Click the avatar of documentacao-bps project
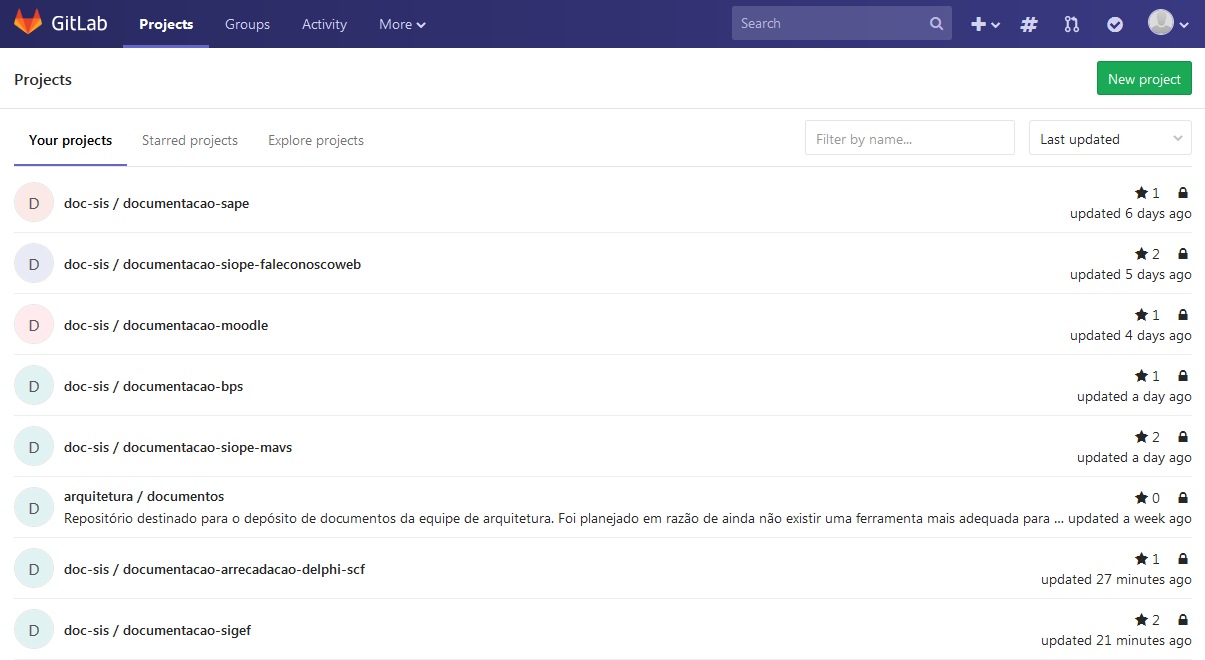The height and width of the screenshot is (660, 1205). tap(33, 386)
